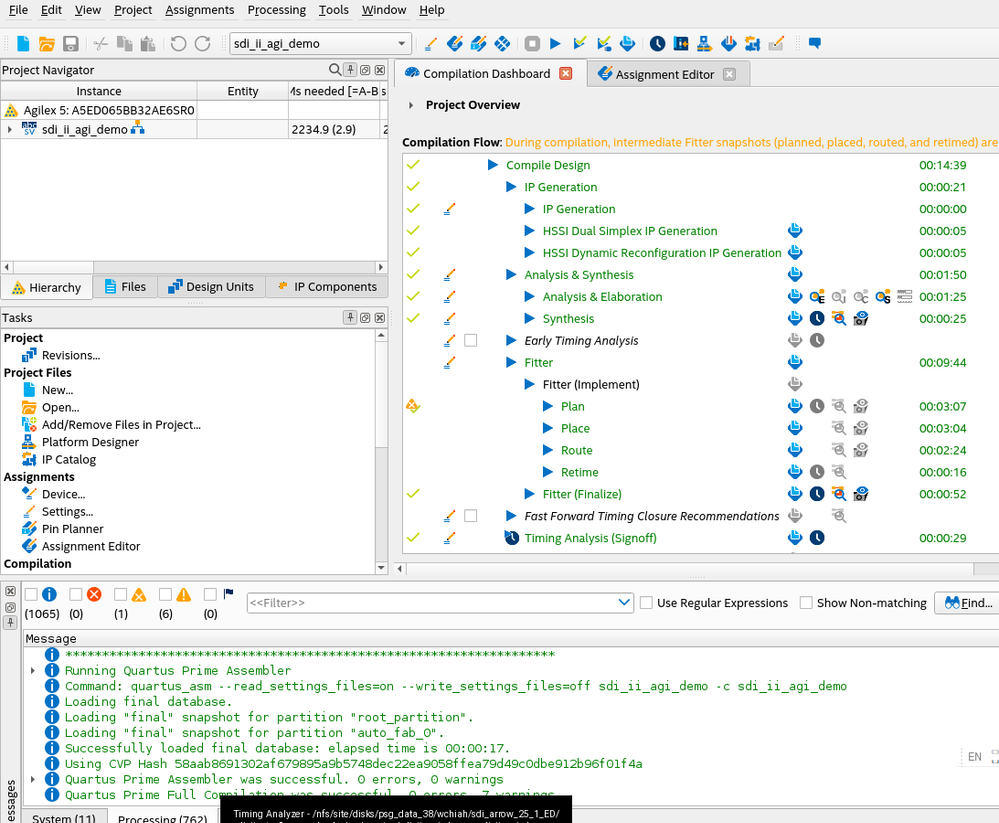Check the Early Timing Analysis checkbox
Screen dimensions: 999x823
(x=471, y=341)
